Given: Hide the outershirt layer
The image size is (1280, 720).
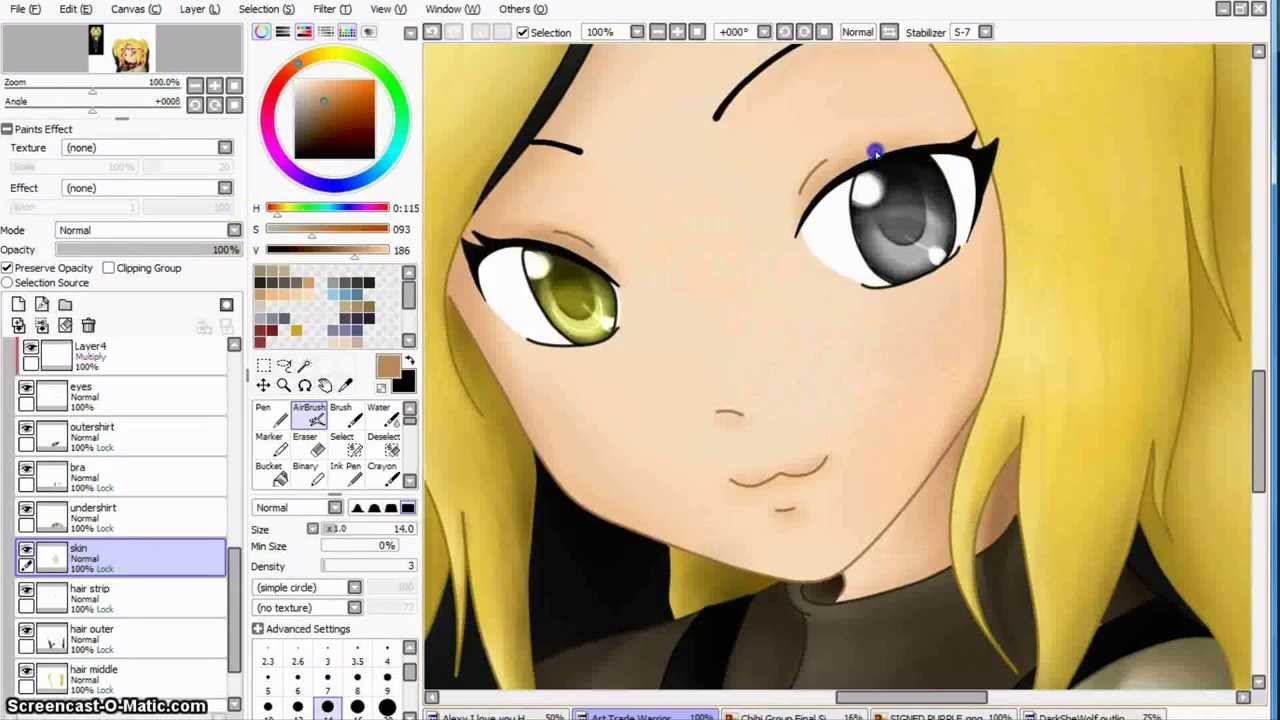Looking at the screenshot, I should pyautogui.click(x=26, y=428).
